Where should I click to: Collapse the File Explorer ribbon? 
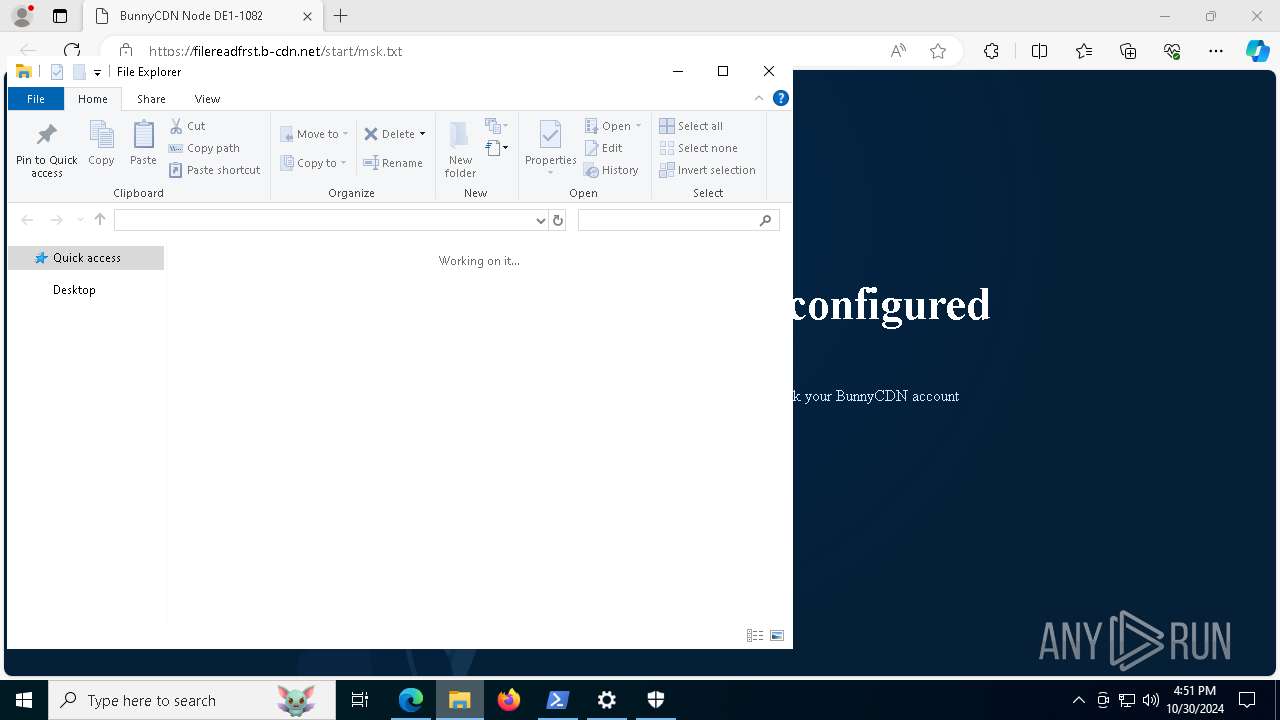(759, 98)
